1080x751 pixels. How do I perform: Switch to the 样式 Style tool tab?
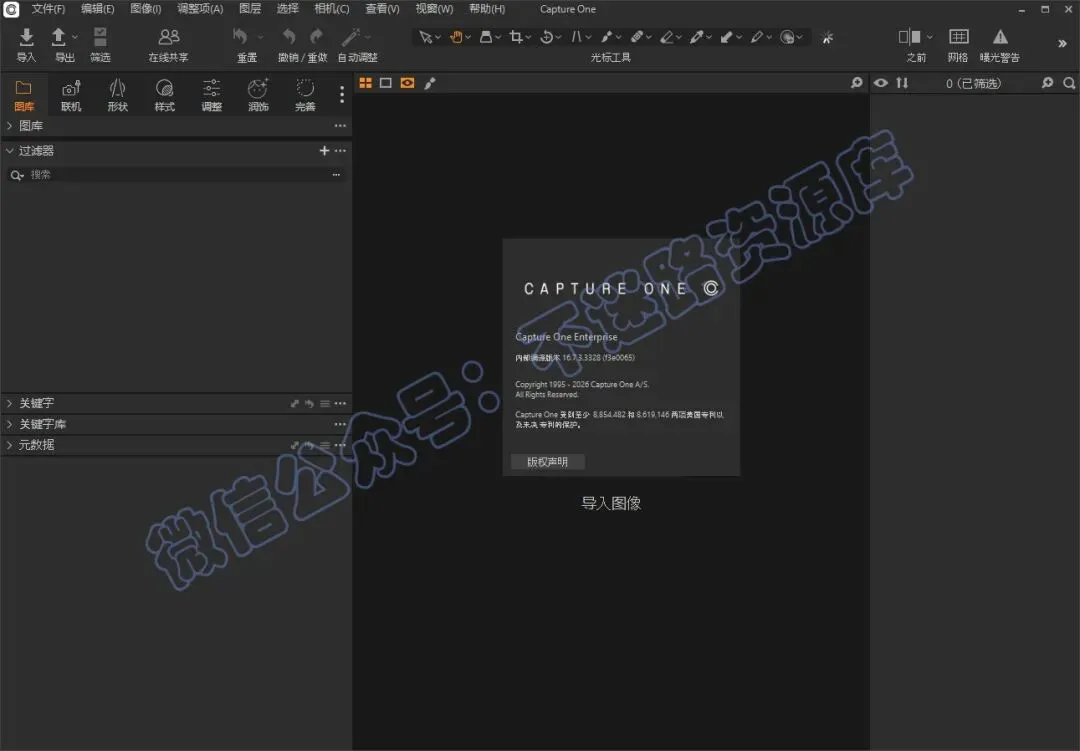165,95
